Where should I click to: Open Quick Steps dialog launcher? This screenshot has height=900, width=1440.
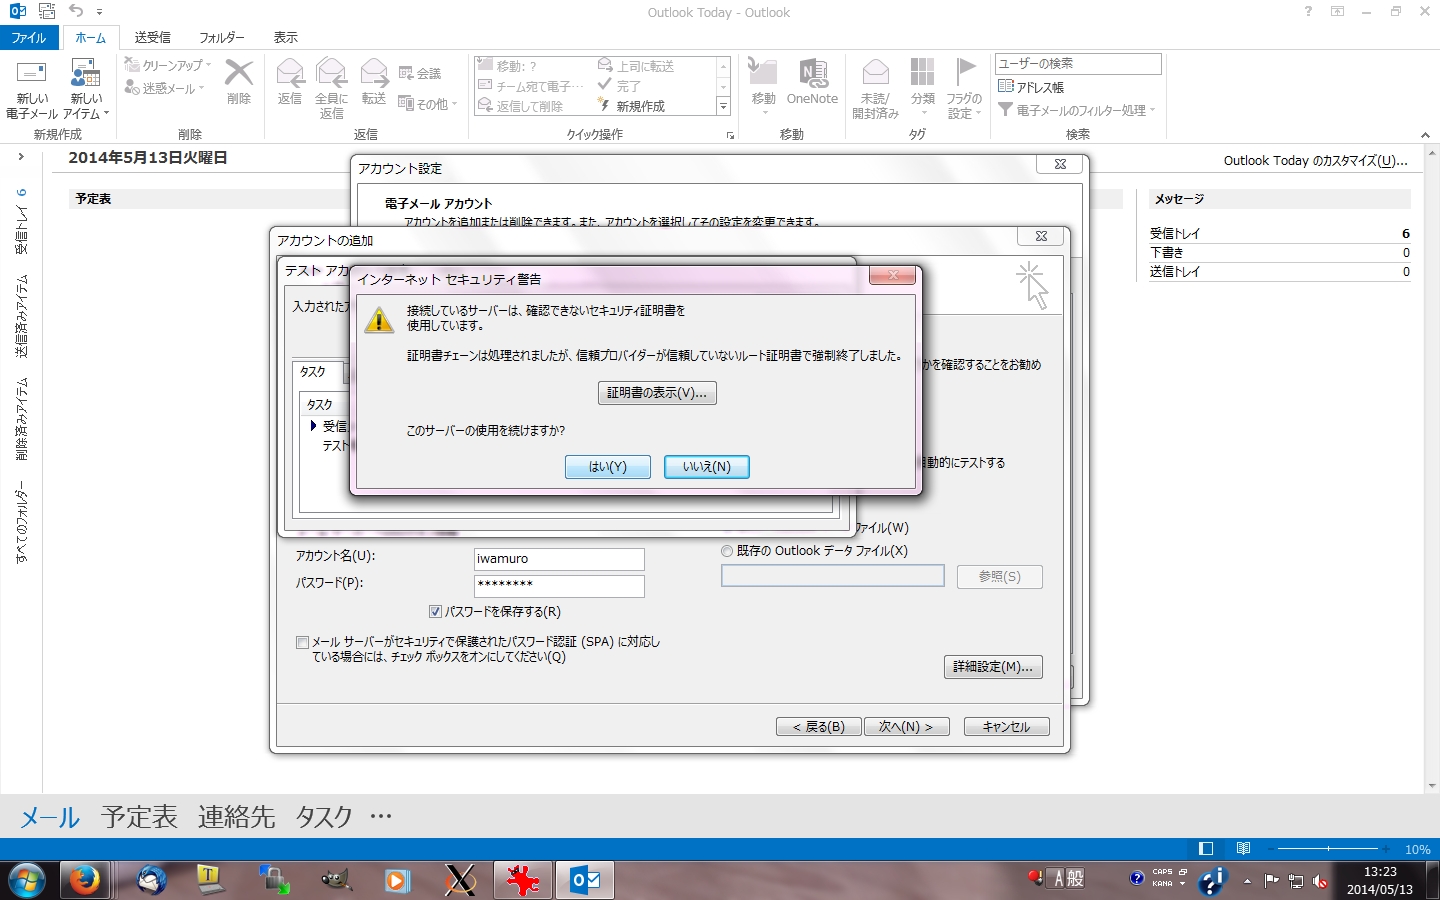pyautogui.click(x=730, y=135)
